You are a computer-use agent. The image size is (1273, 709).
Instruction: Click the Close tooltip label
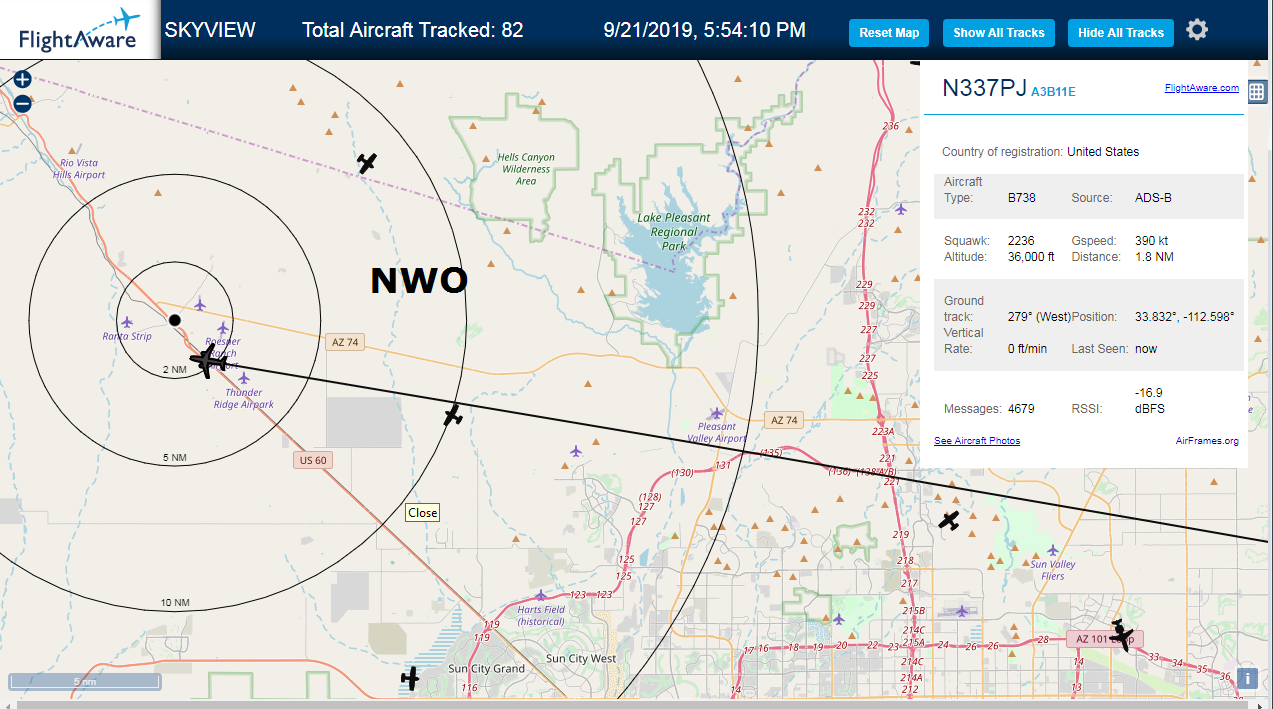point(422,513)
